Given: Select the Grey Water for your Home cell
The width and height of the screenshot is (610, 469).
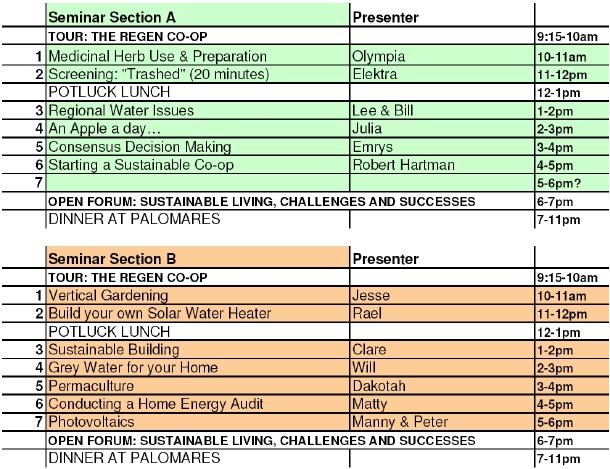Looking at the screenshot, I should click(197, 368).
